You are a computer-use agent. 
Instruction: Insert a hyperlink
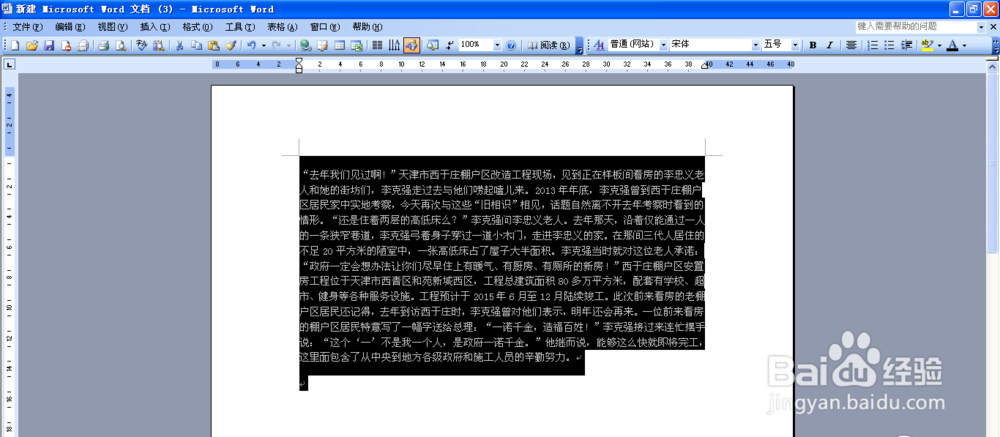(x=305, y=45)
